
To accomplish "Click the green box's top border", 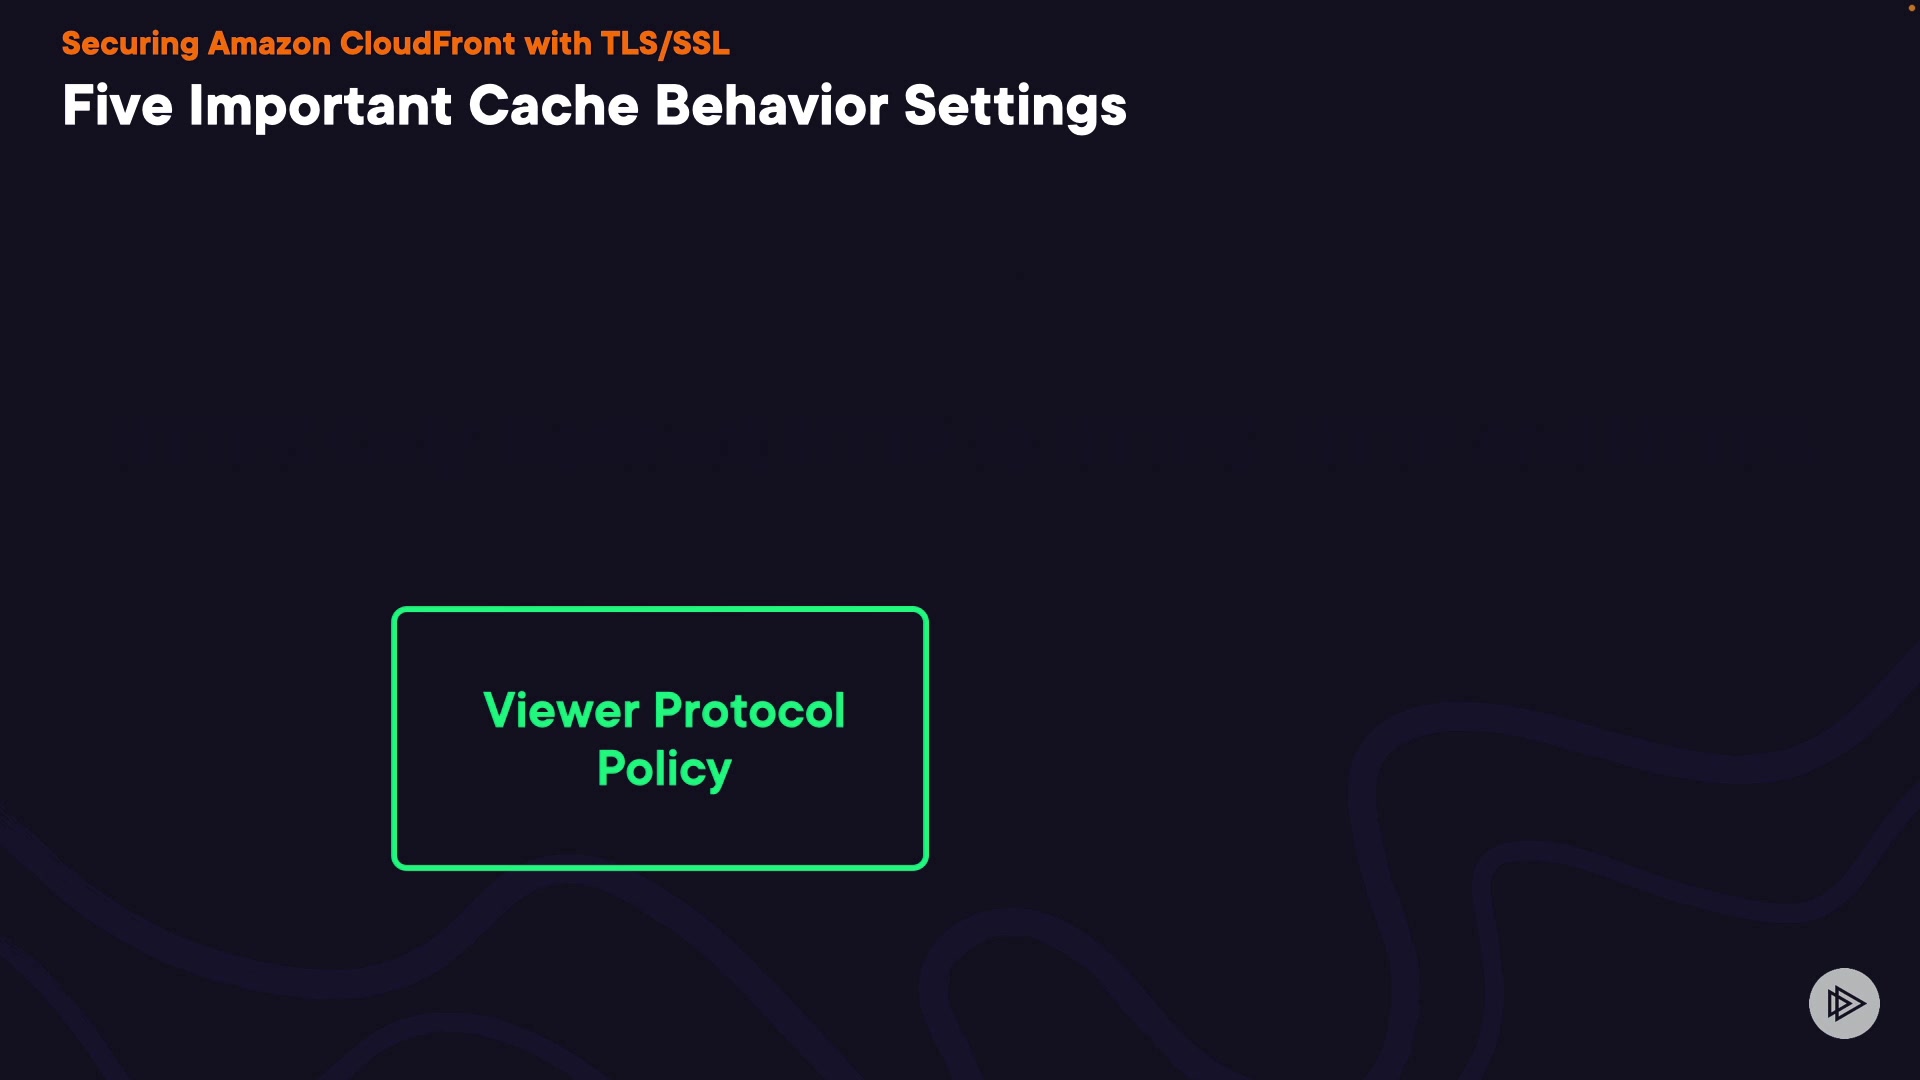I will (660, 609).
